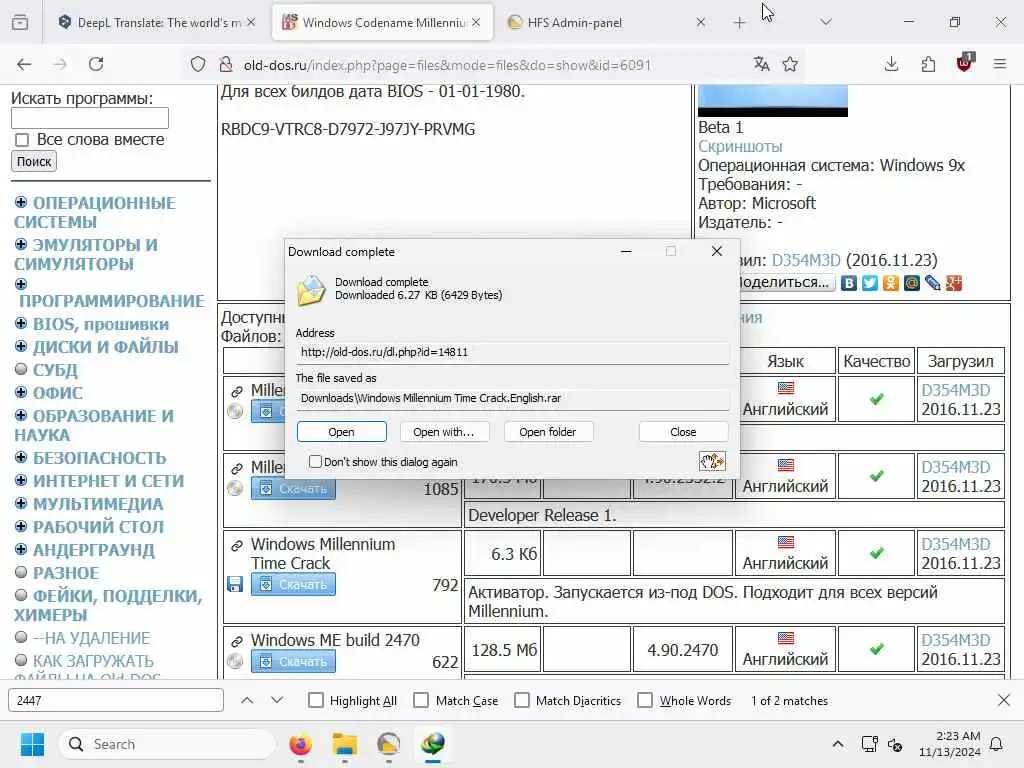This screenshot has height=768, width=1024.
Task: Choose 'Open with...' in download dialog
Action: 443,432
